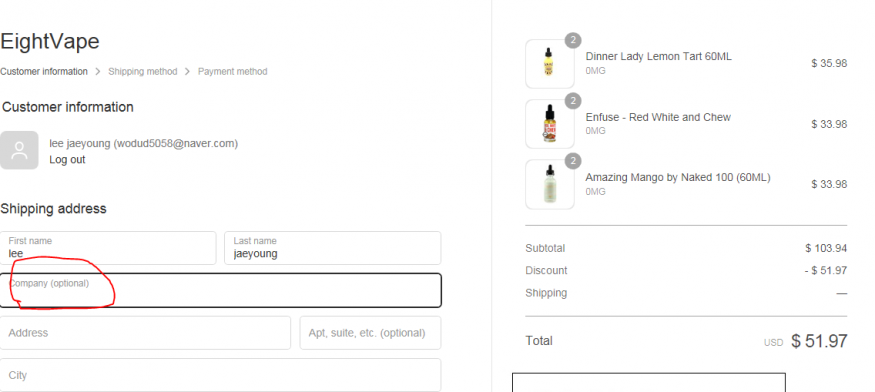Focus the Company (optional) field
875x392 pixels.
220,290
